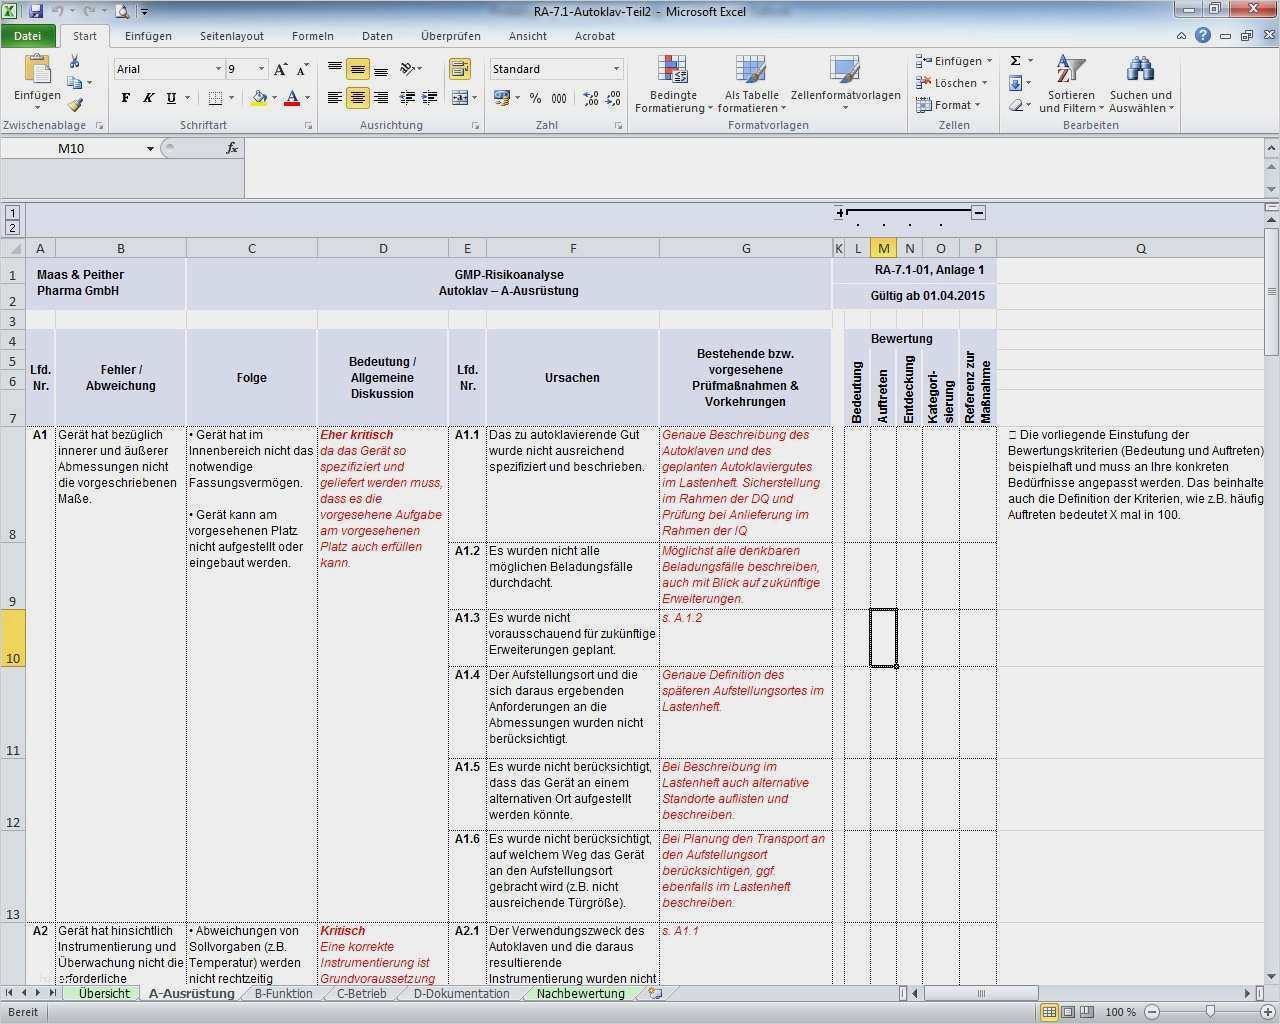
Task: Click Zellenformatvorlagen
Action: click(844, 84)
